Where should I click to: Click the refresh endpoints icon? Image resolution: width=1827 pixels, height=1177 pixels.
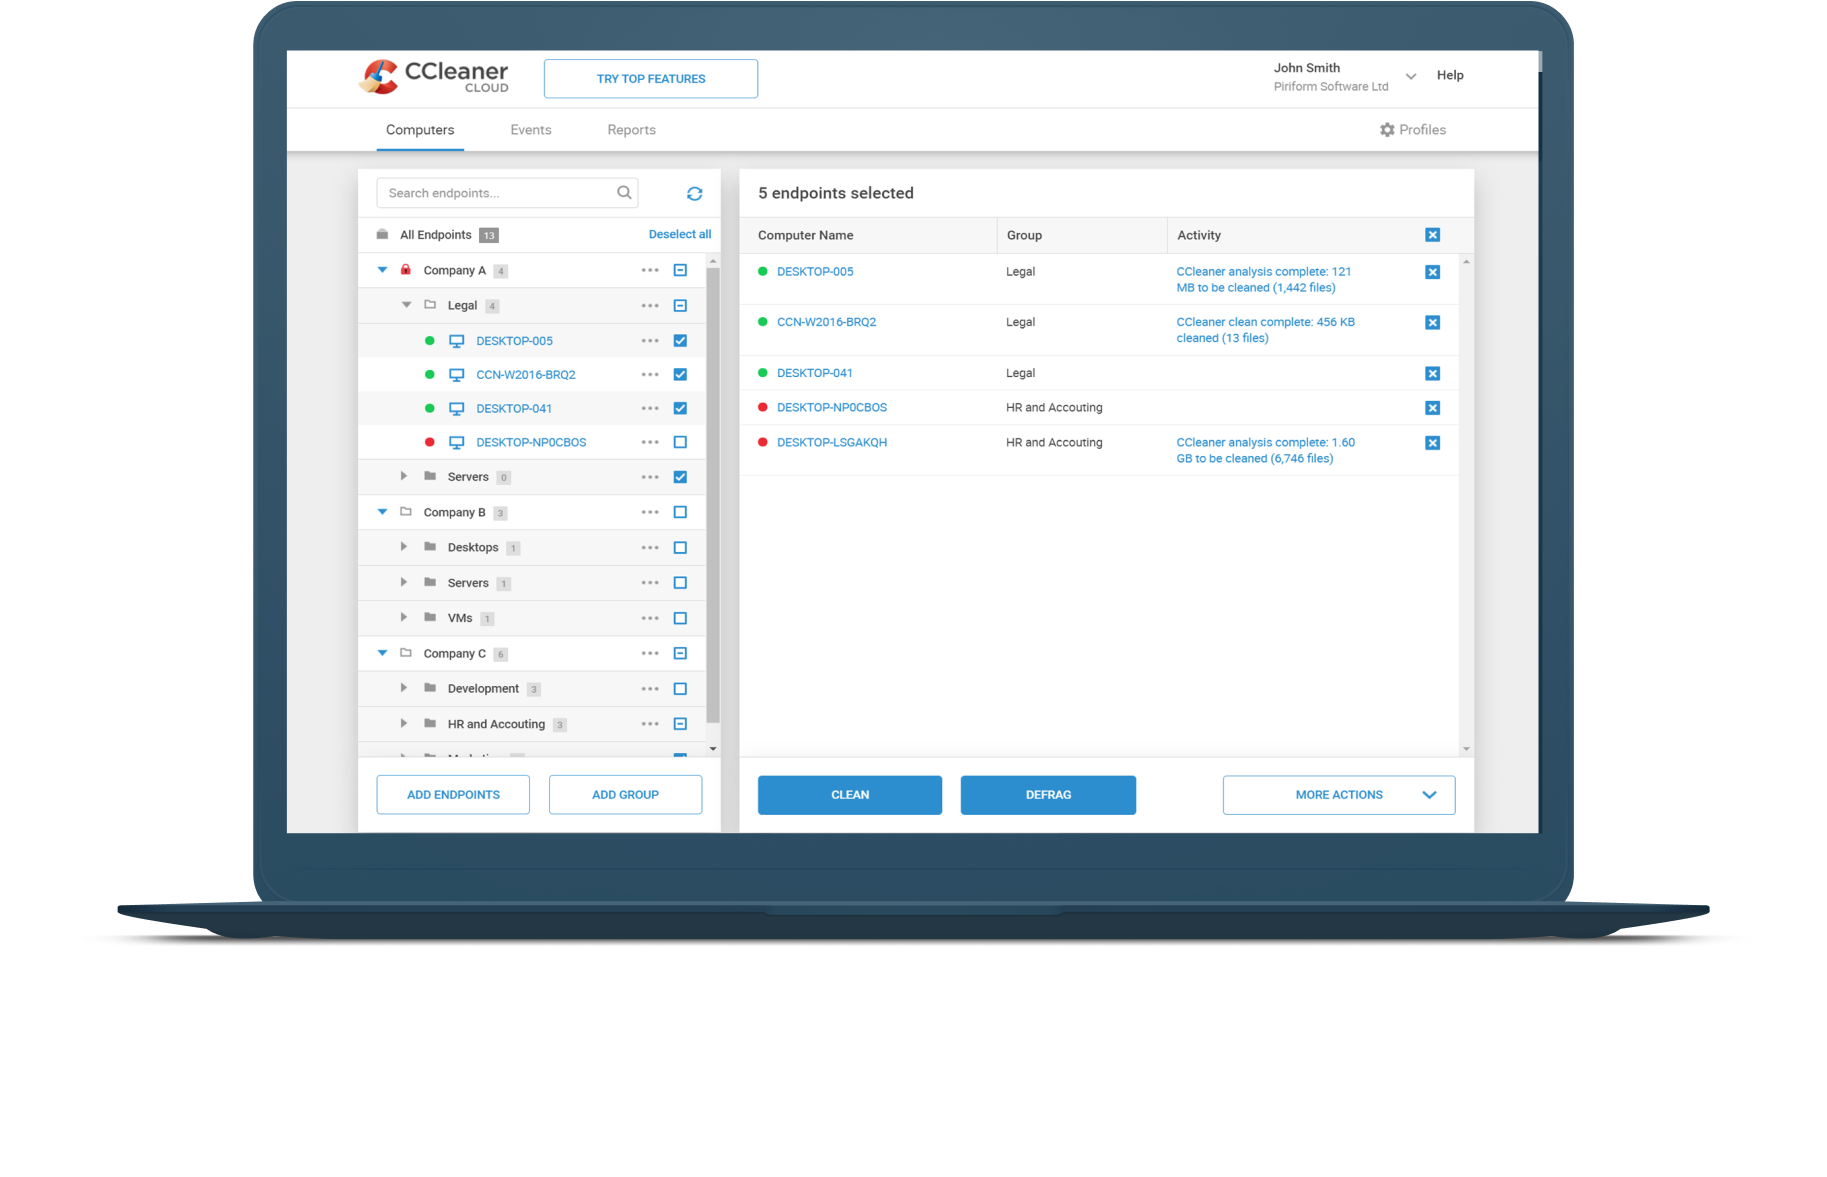[x=694, y=193]
